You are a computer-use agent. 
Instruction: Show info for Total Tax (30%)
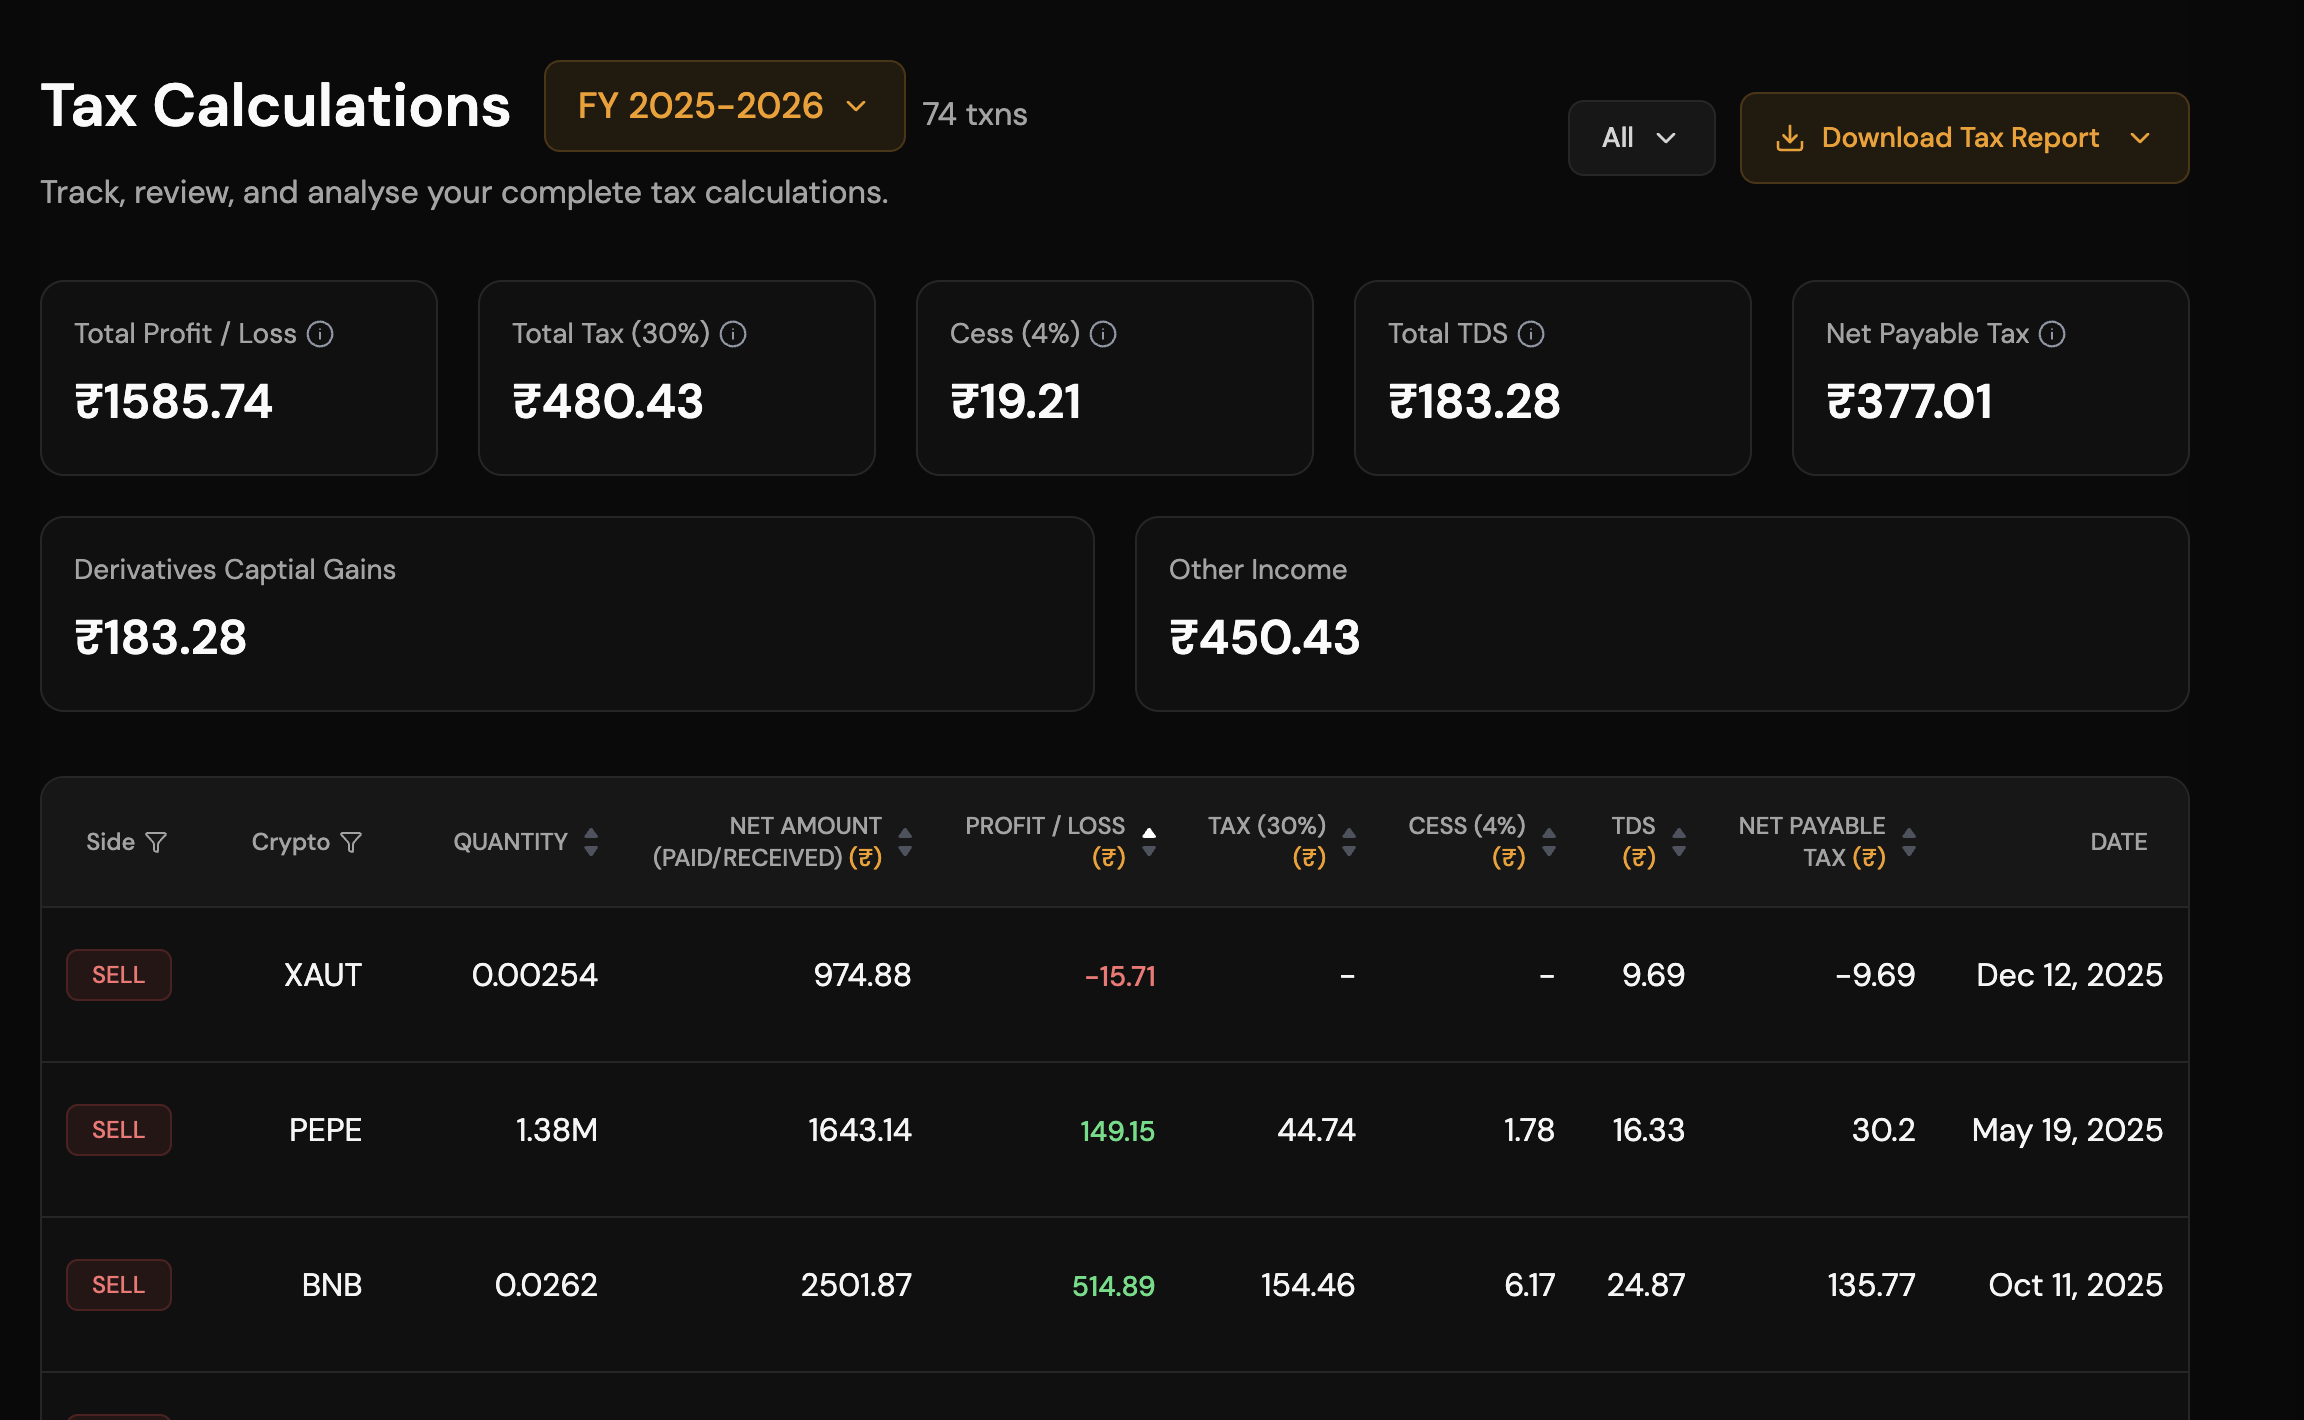[x=733, y=334]
